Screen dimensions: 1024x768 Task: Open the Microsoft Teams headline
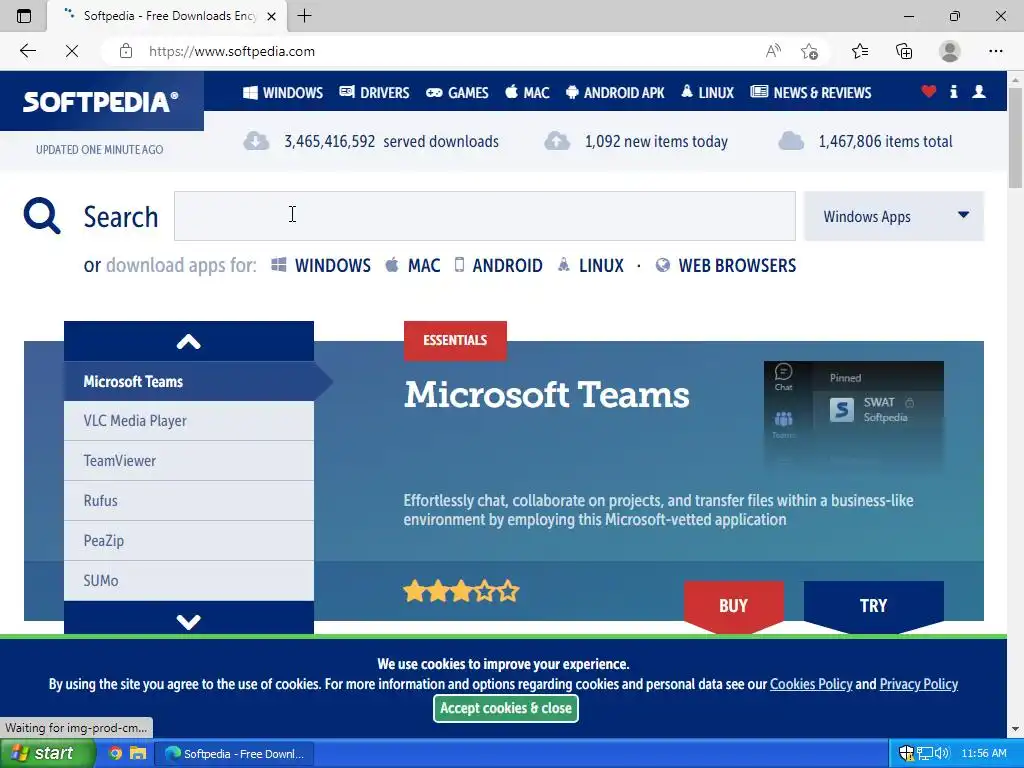tap(547, 395)
